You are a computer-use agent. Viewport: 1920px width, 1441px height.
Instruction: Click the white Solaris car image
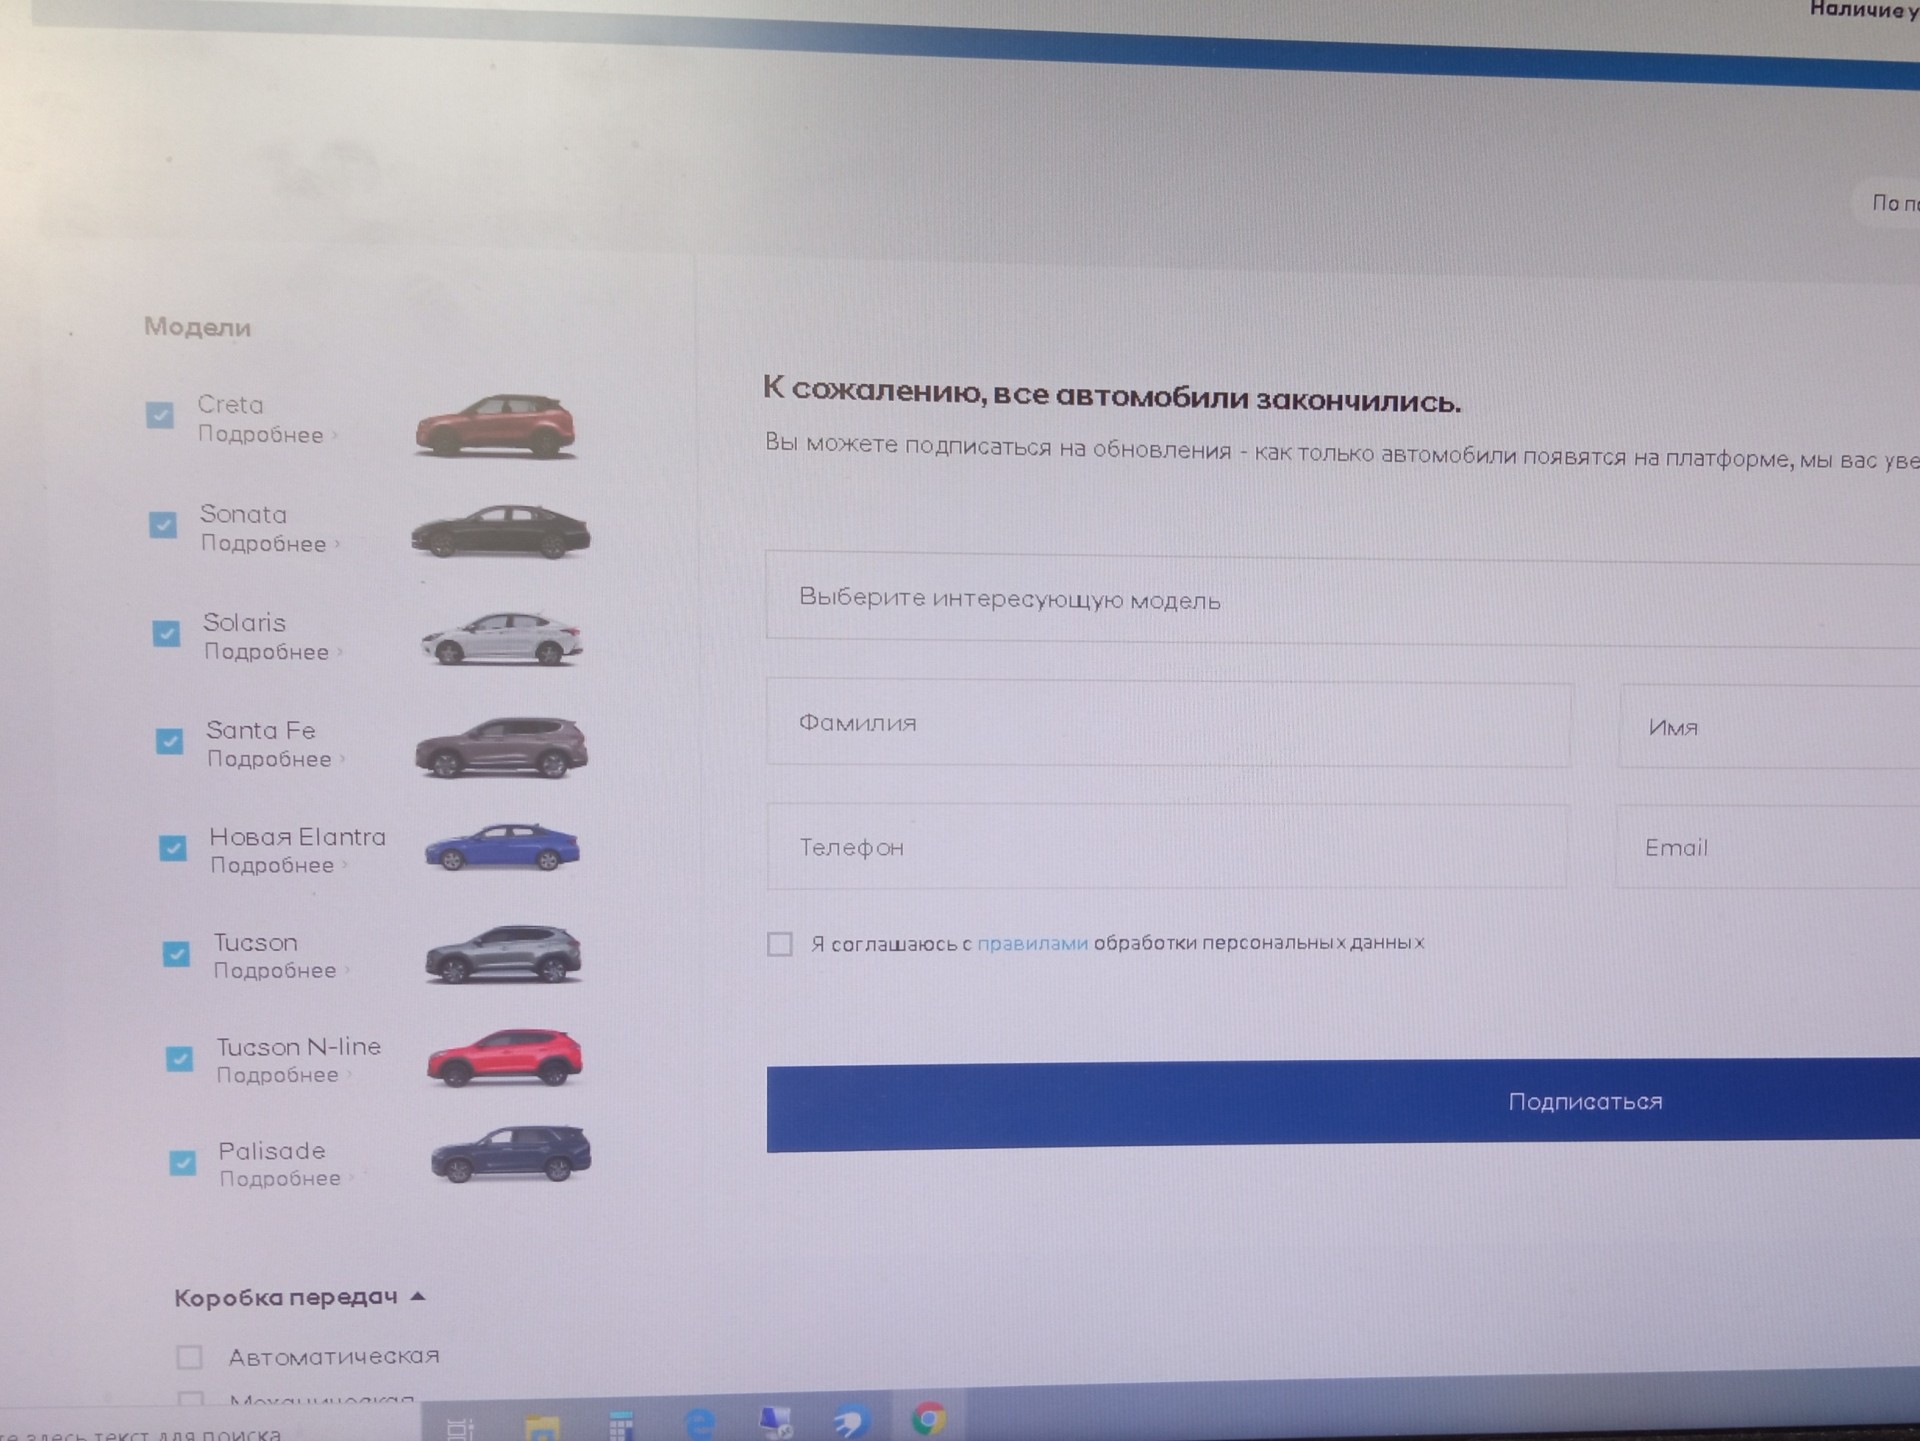tap(502, 639)
